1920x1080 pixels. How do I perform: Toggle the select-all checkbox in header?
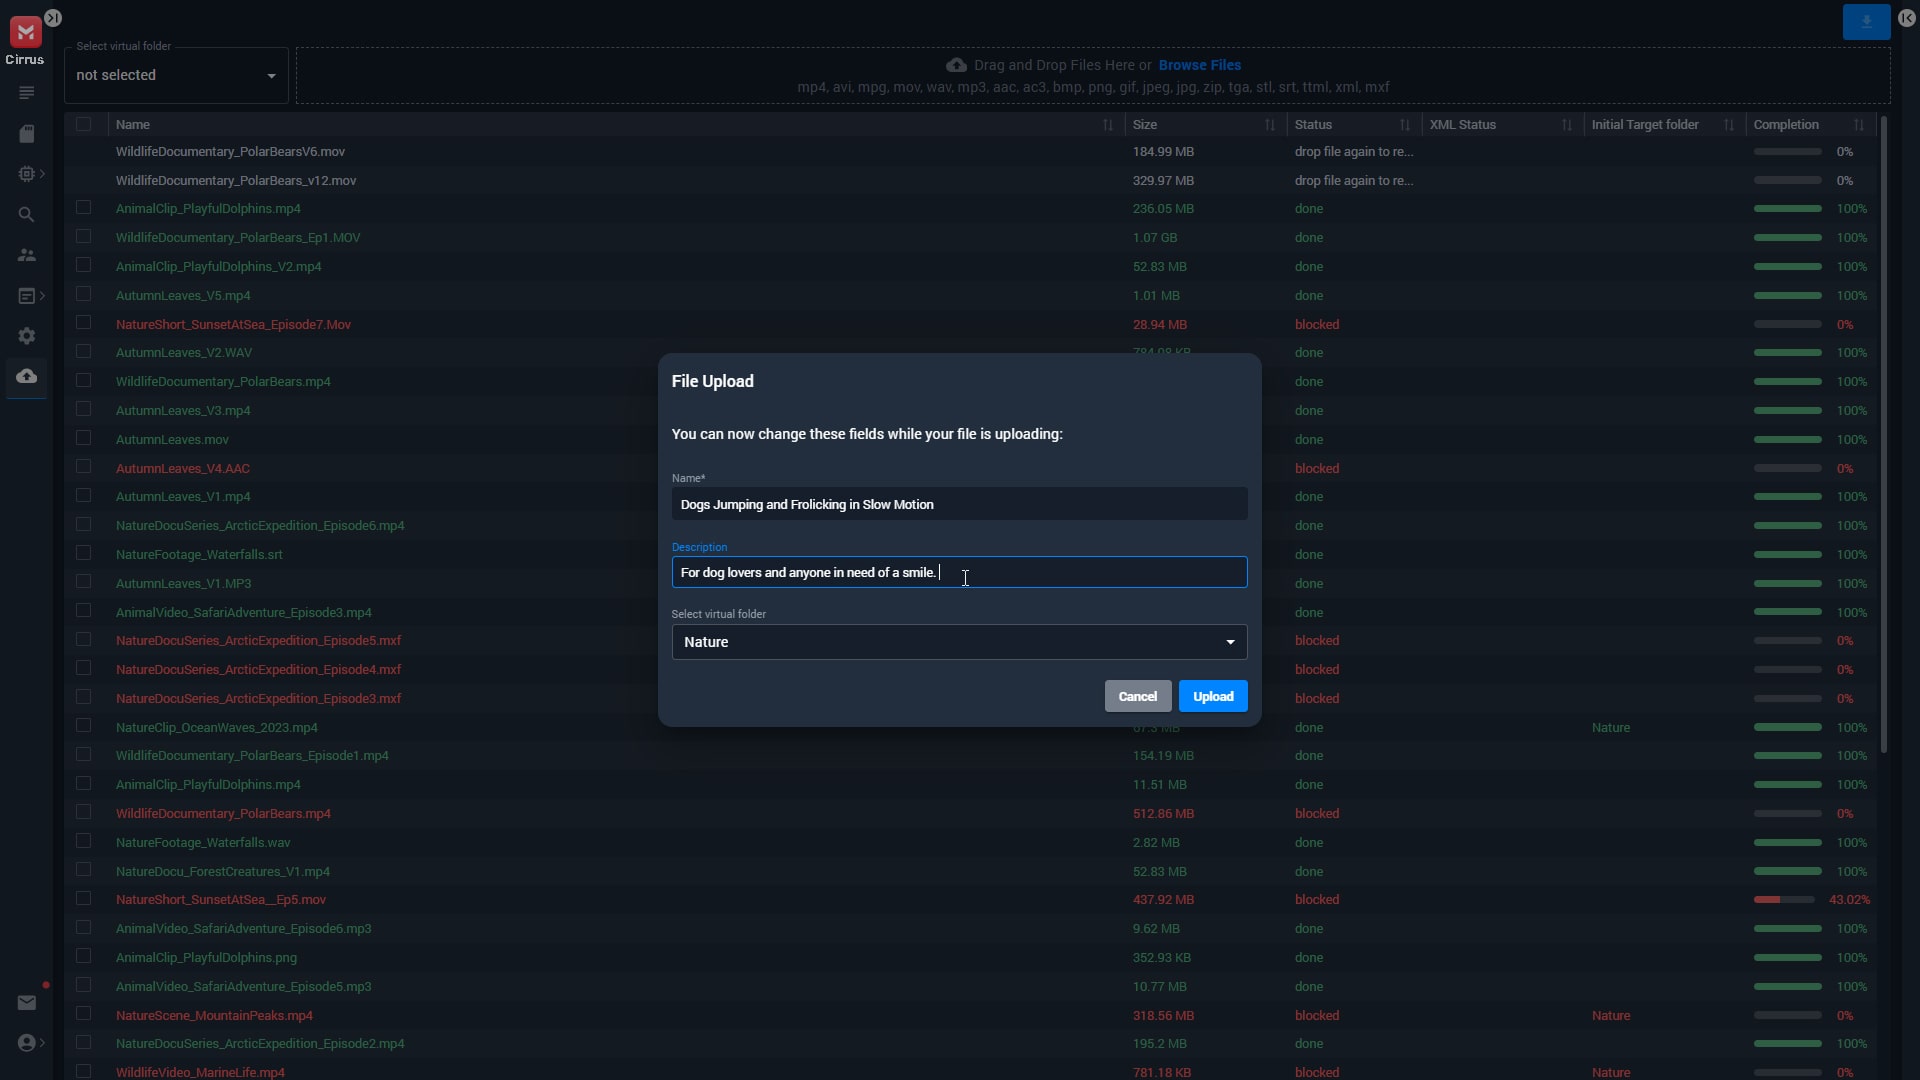click(84, 125)
